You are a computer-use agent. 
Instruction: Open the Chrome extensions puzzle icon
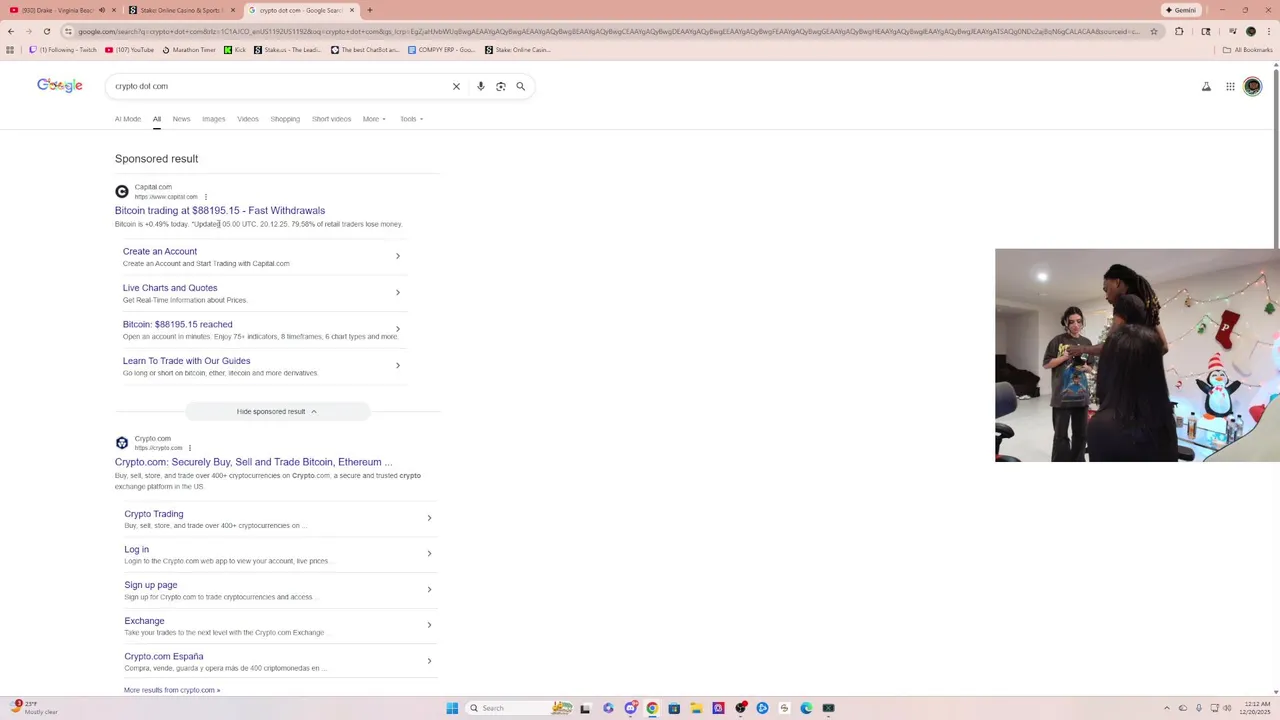pyautogui.click(x=1179, y=31)
